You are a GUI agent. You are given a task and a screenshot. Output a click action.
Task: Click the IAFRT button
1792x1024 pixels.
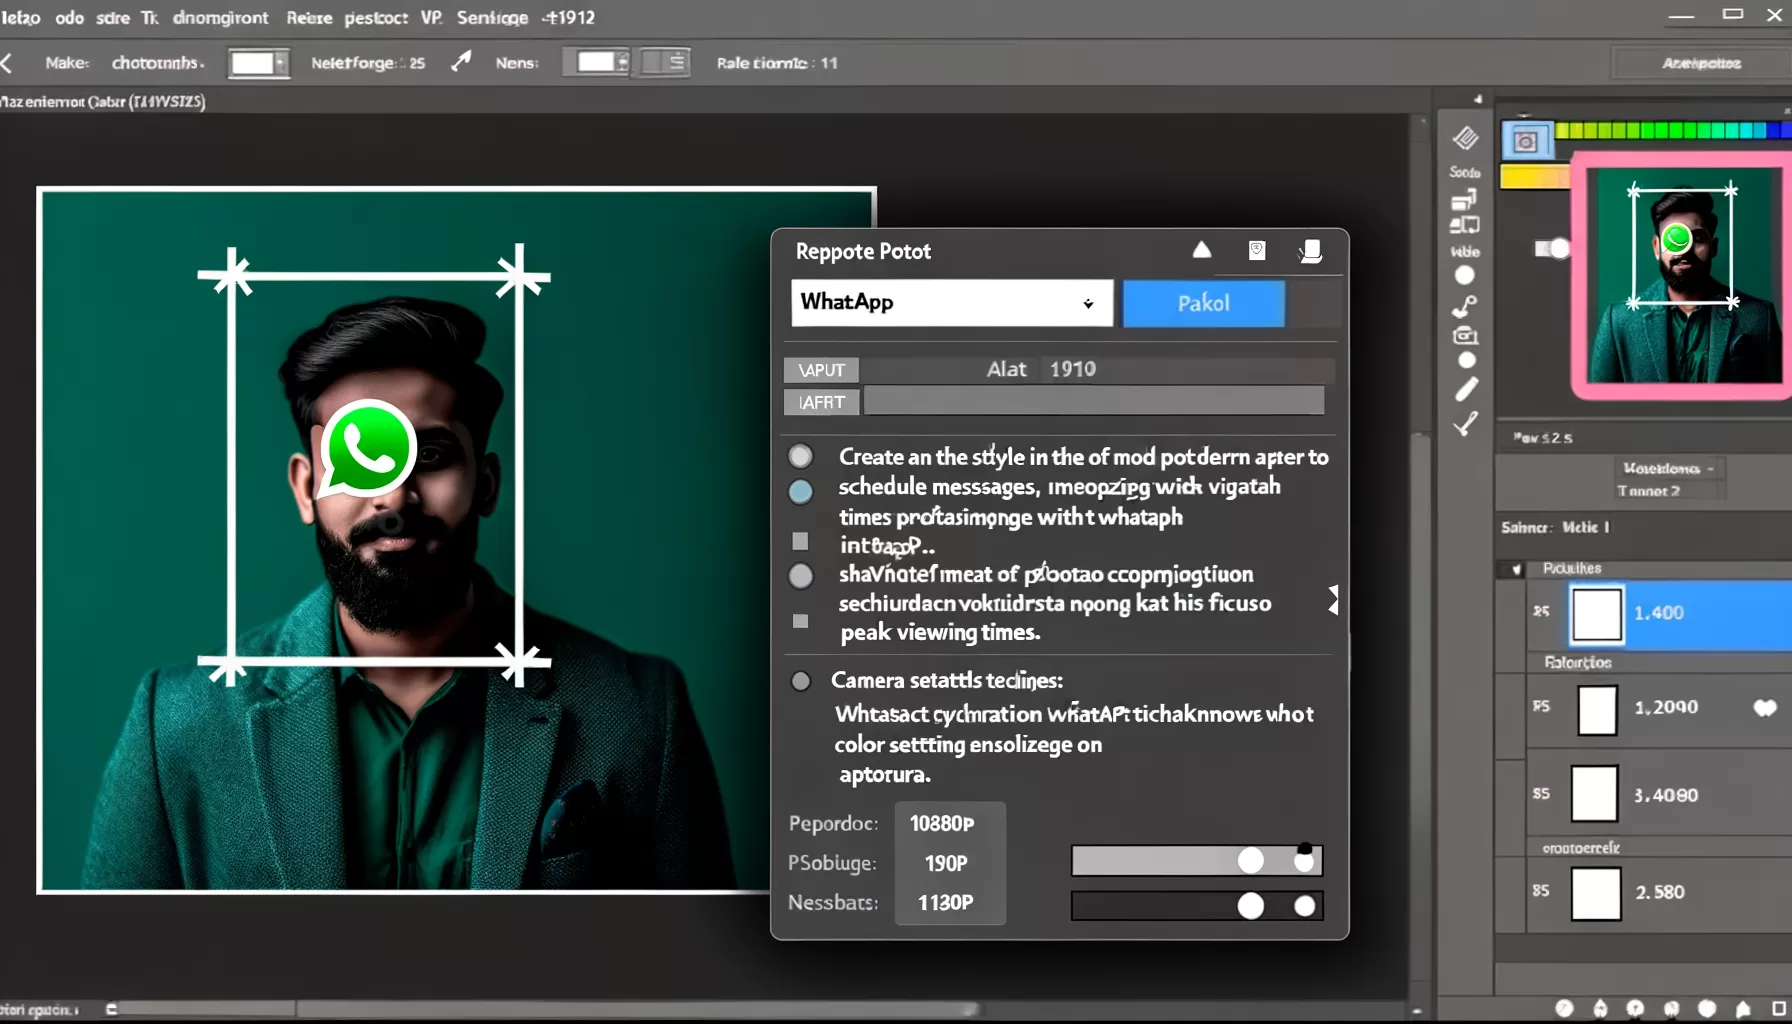pos(822,402)
